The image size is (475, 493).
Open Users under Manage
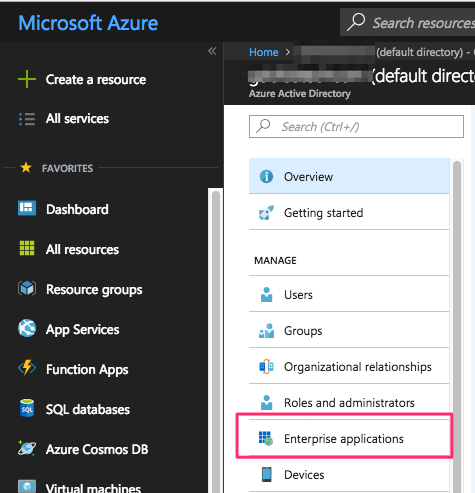pos(349,294)
